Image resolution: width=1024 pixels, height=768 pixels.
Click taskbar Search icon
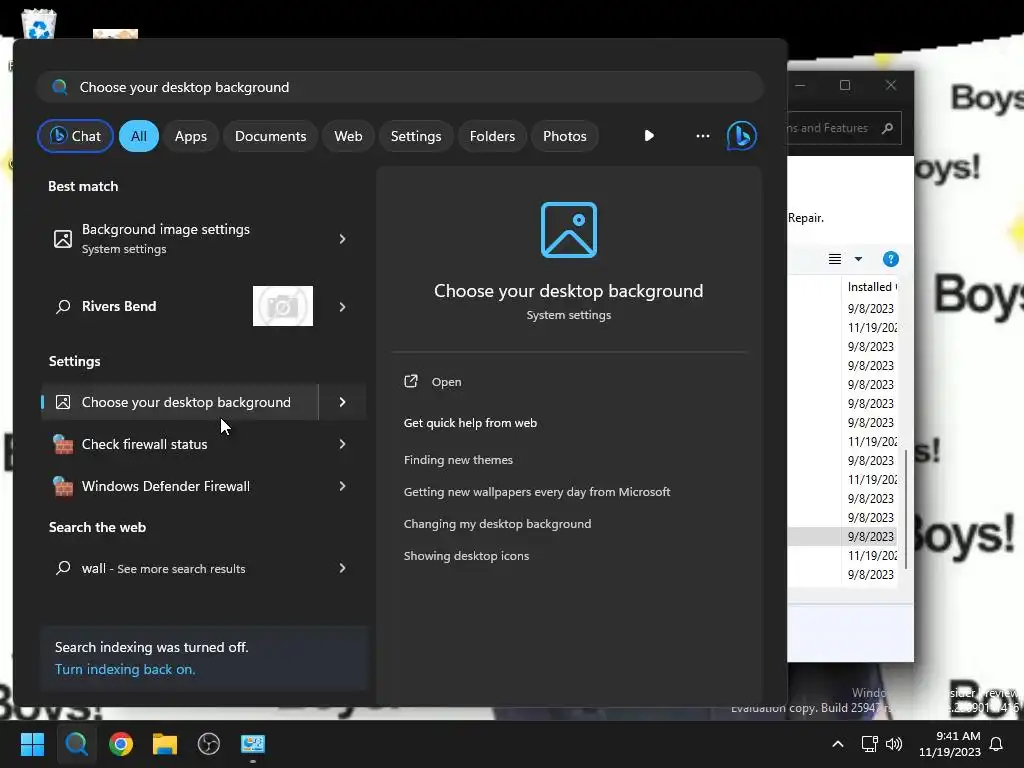(76, 744)
